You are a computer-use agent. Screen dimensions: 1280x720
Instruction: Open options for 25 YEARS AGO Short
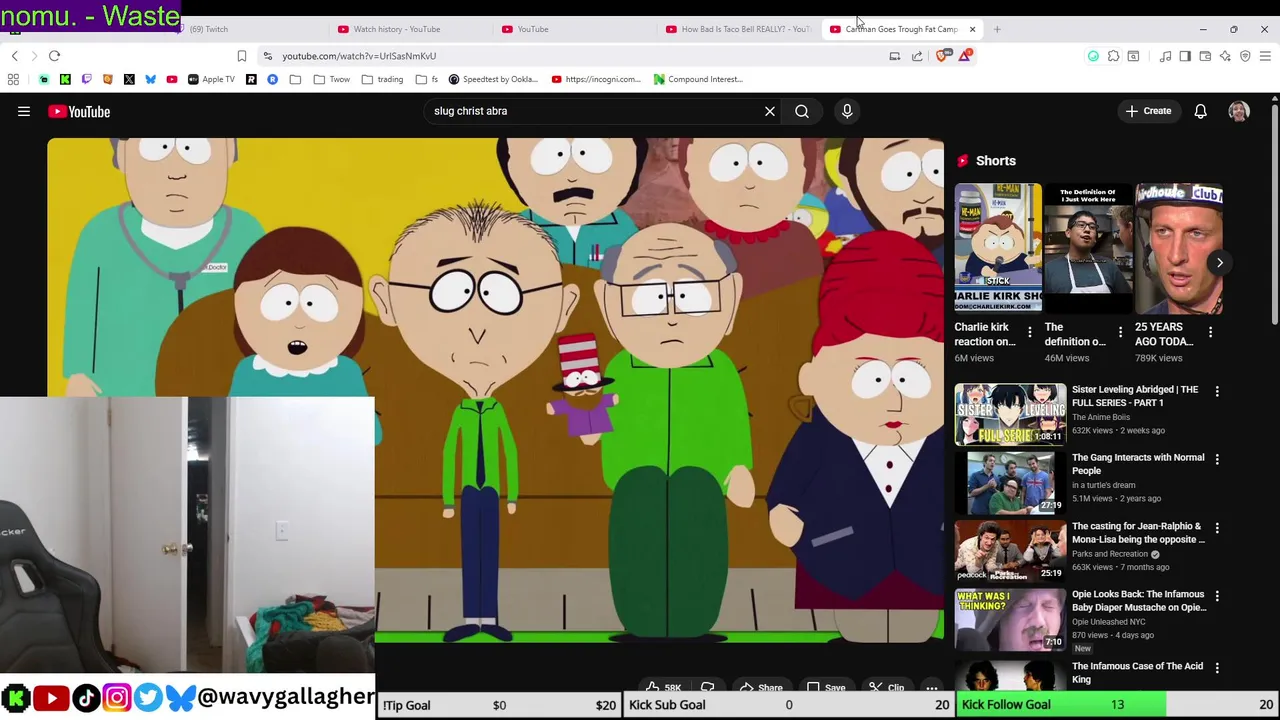coord(1210,332)
